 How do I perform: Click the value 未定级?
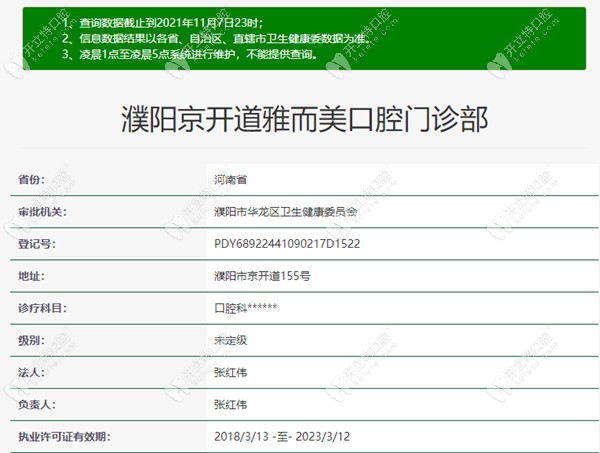pyautogui.click(x=230, y=340)
